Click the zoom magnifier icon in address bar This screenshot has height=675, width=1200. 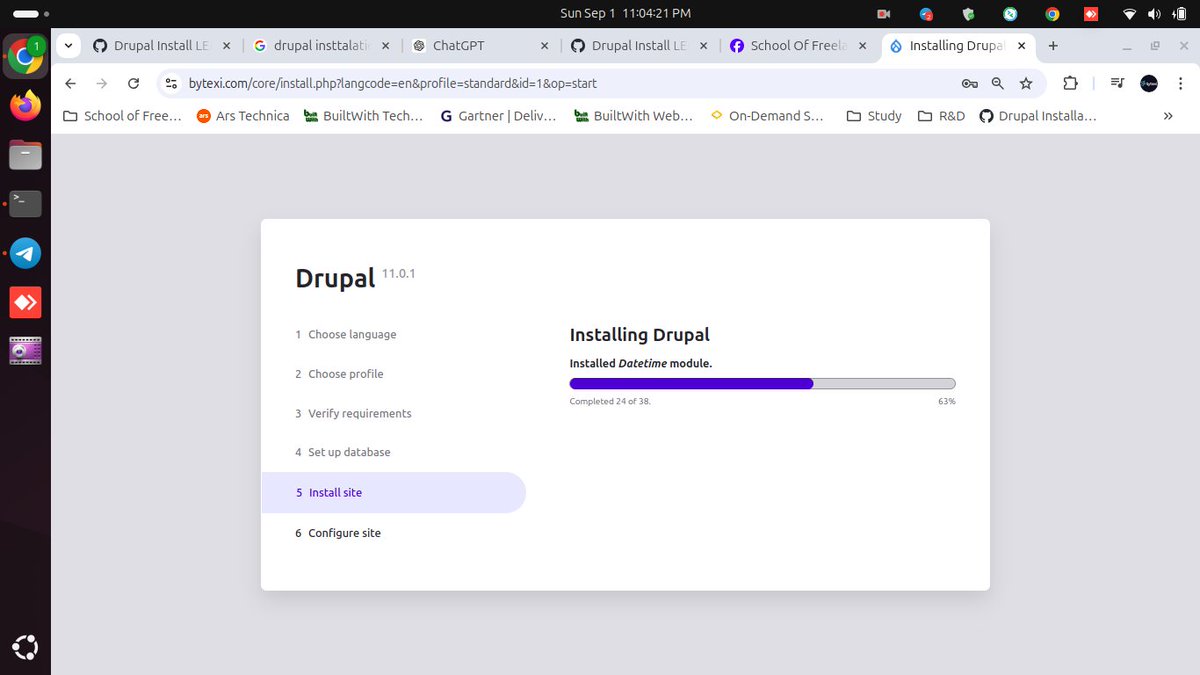pos(998,84)
